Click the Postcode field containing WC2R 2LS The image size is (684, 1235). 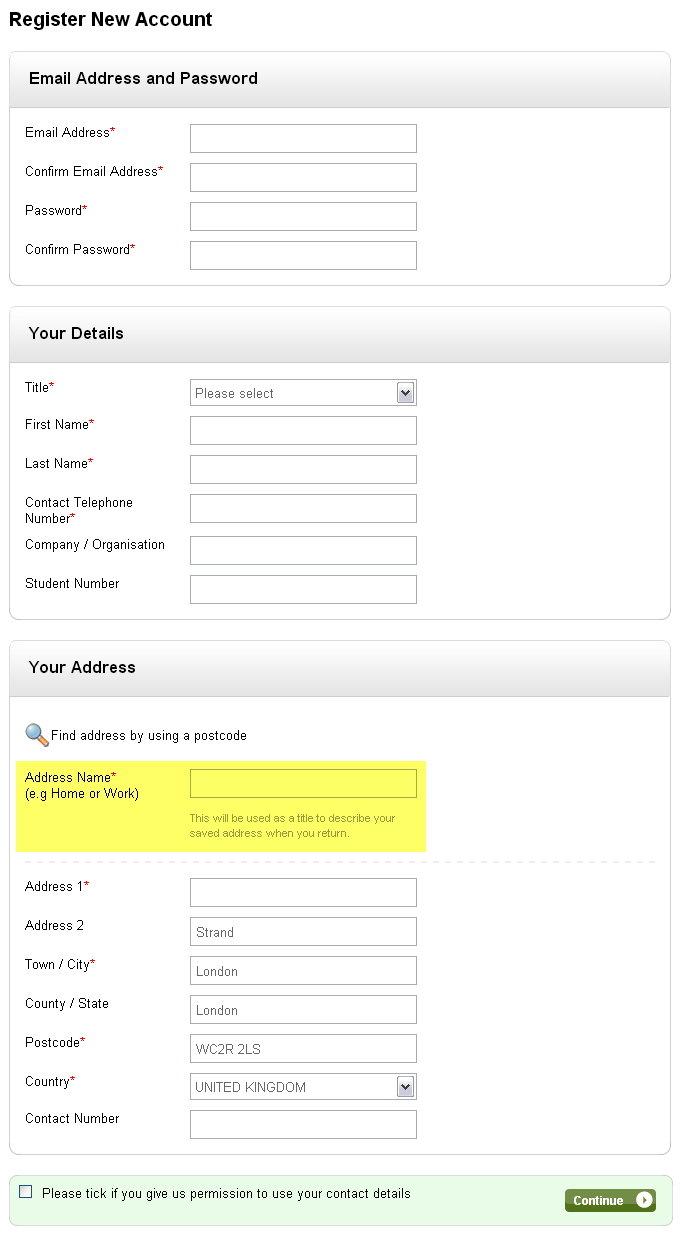[303, 1048]
